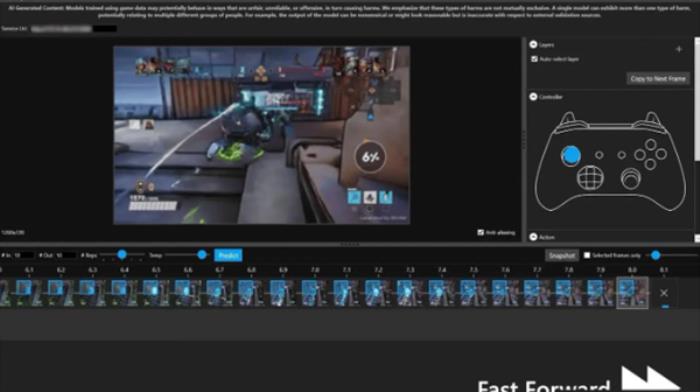Click the top face button on controller
The width and height of the screenshot is (700, 392).
pyautogui.click(x=650, y=144)
